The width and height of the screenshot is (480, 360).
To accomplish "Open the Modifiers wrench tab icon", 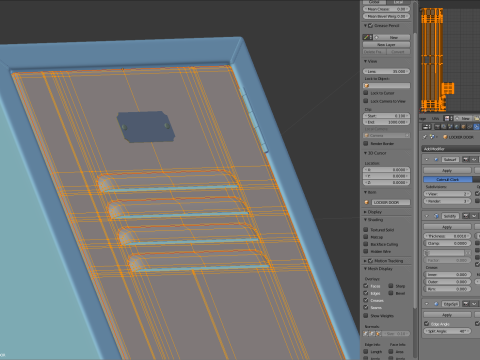I will (476, 127).
